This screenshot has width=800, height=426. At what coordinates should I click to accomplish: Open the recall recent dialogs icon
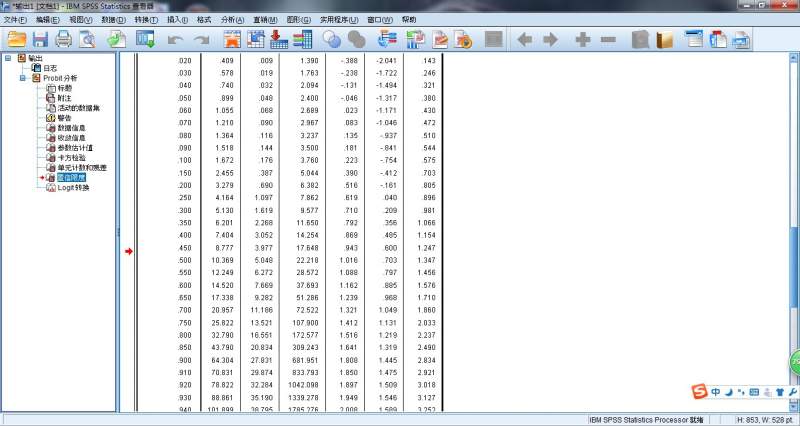tap(146, 39)
